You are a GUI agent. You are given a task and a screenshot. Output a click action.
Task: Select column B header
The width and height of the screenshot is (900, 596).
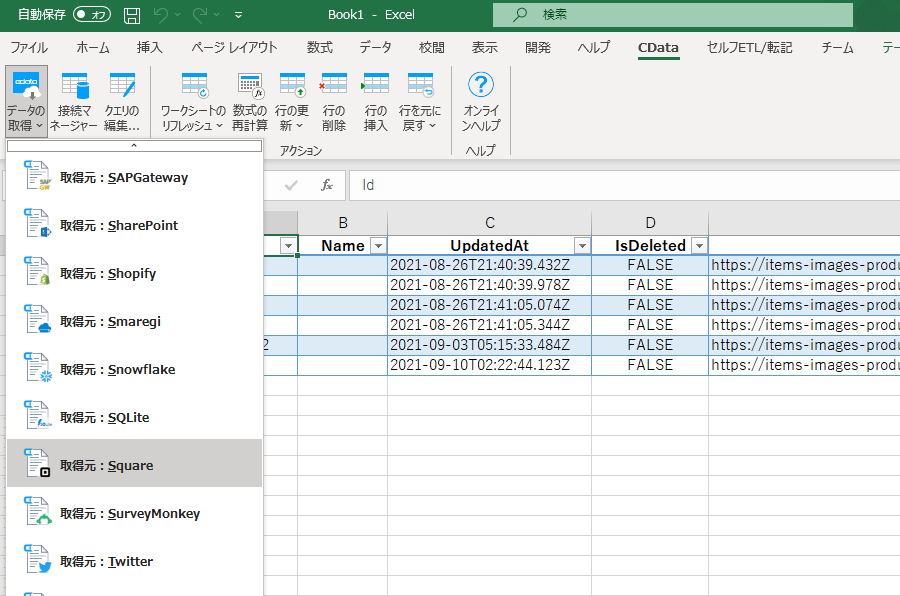tap(343, 223)
